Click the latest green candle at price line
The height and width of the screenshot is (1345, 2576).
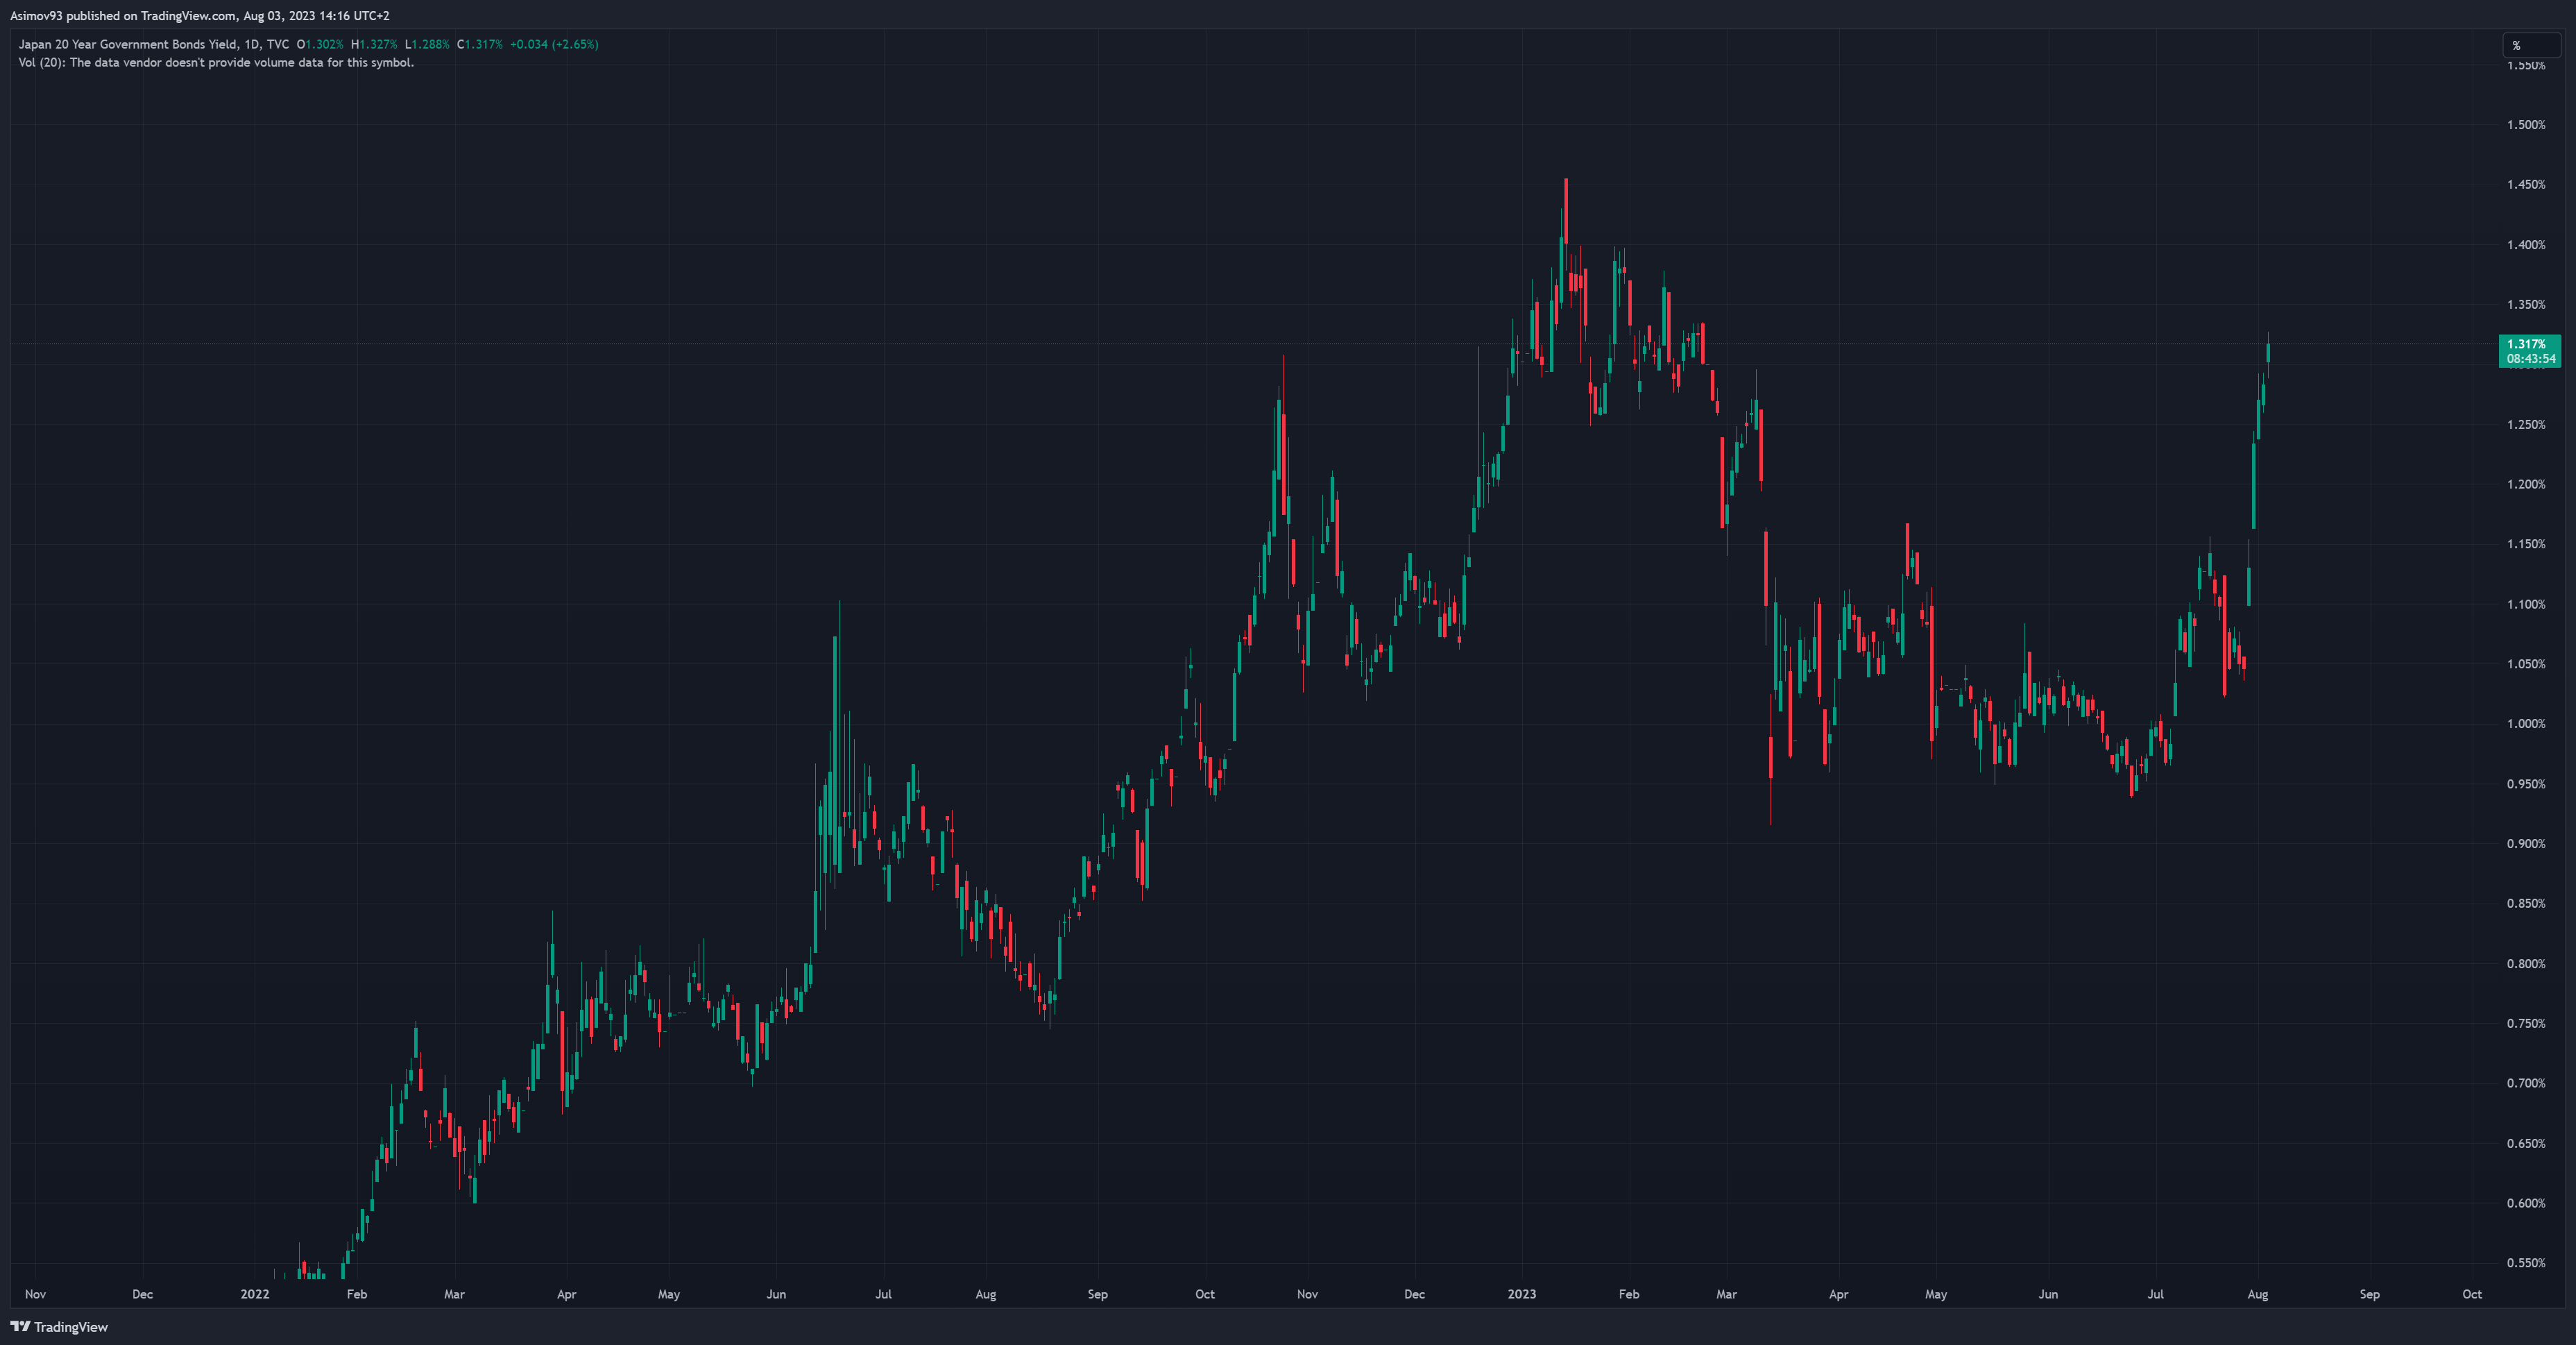[2267, 352]
